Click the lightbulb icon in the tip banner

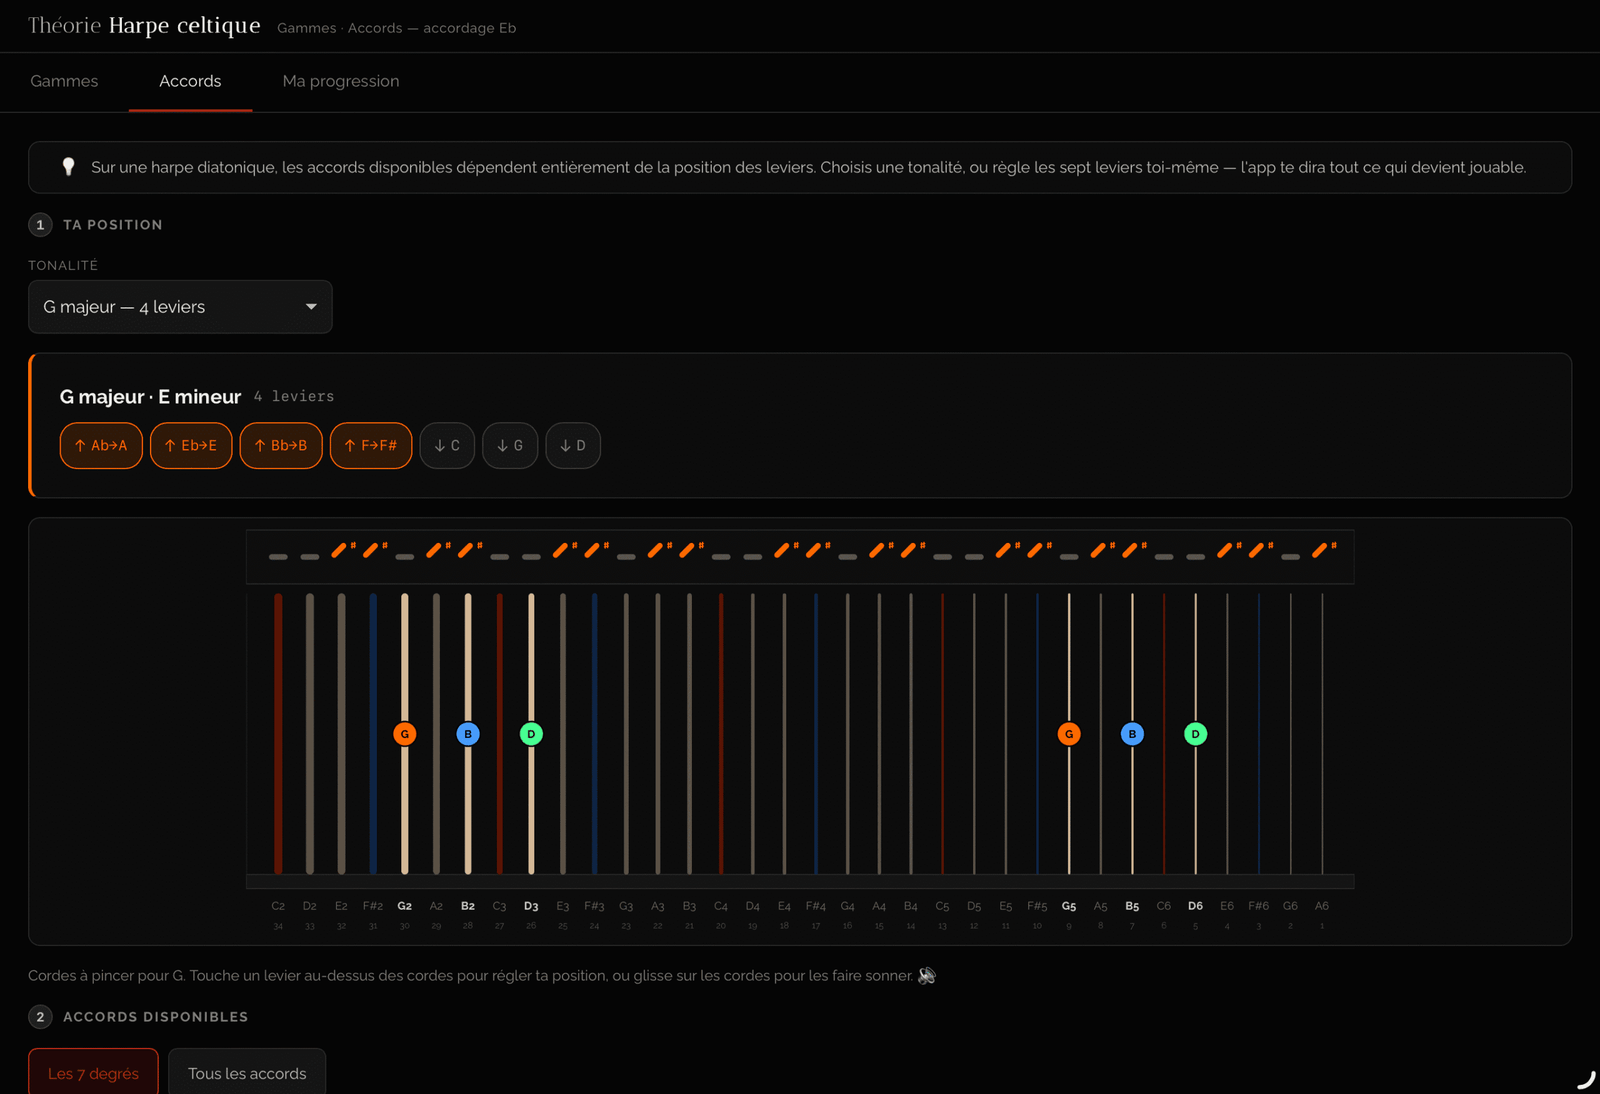[68, 167]
